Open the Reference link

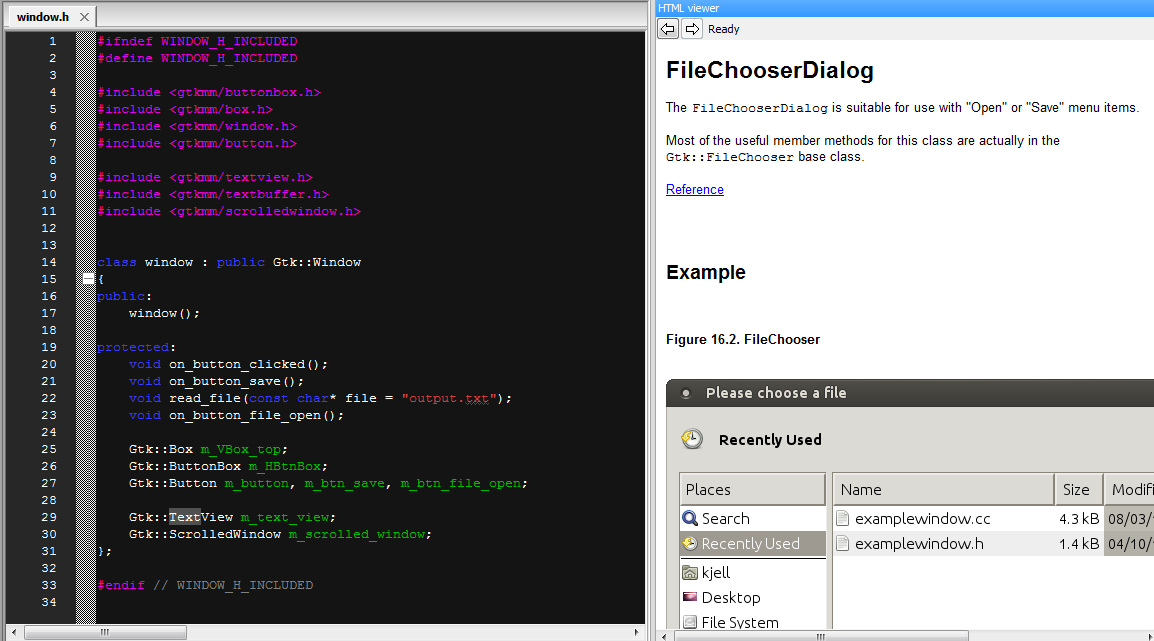click(x=695, y=189)
